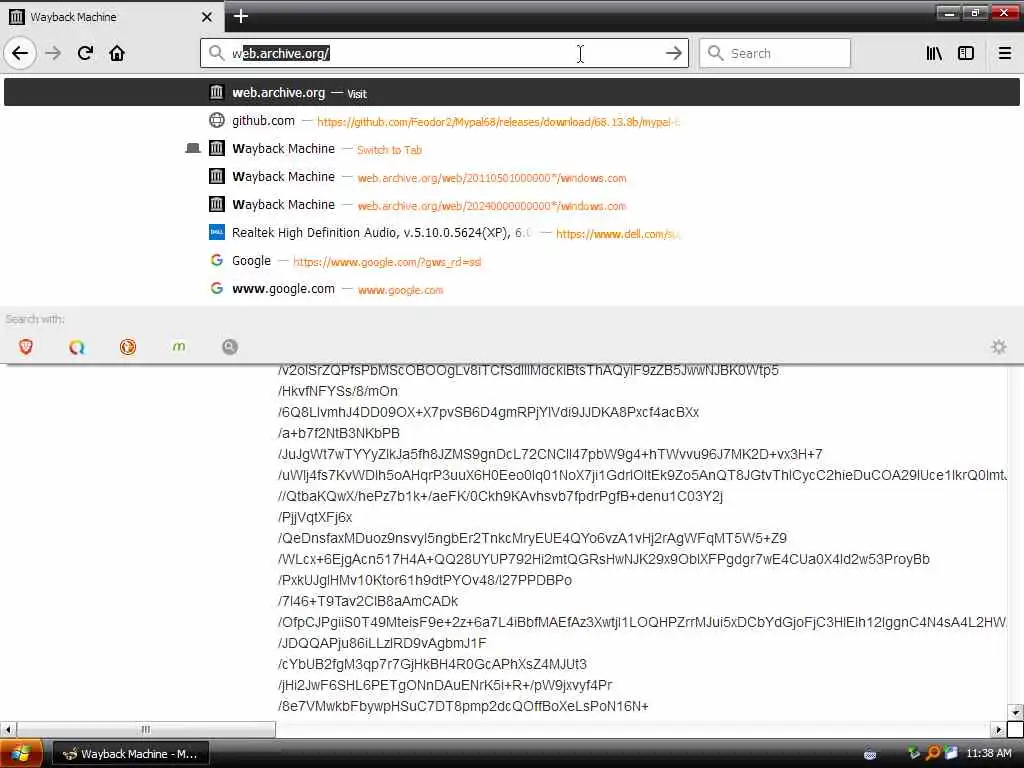Click the green safely remove hardware tray icon
This screenshot has height=768, width=1024.
914,754
